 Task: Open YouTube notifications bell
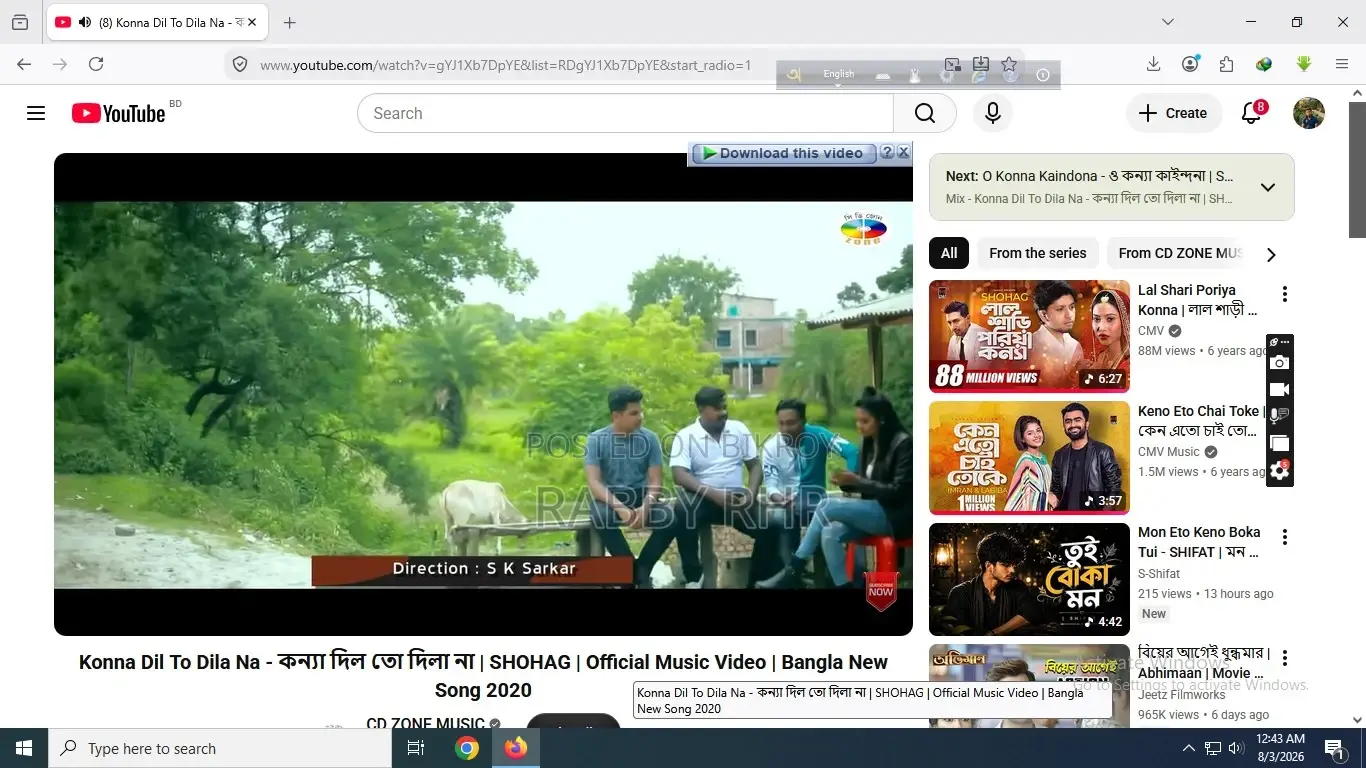tap(1251, 113)
